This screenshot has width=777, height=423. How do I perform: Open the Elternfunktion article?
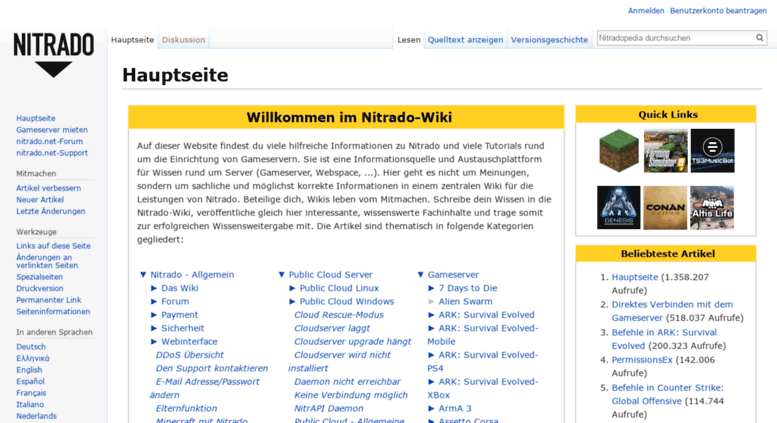186,408
